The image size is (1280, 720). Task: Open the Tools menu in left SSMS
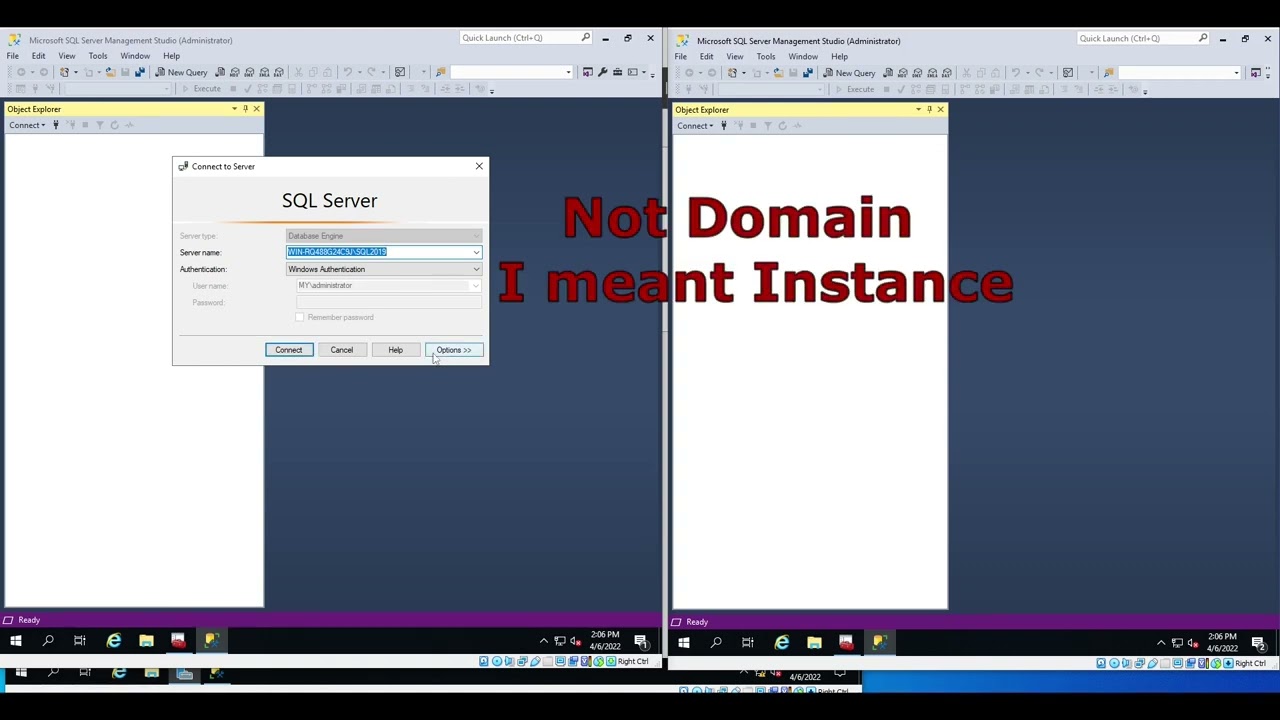point(98,56)
